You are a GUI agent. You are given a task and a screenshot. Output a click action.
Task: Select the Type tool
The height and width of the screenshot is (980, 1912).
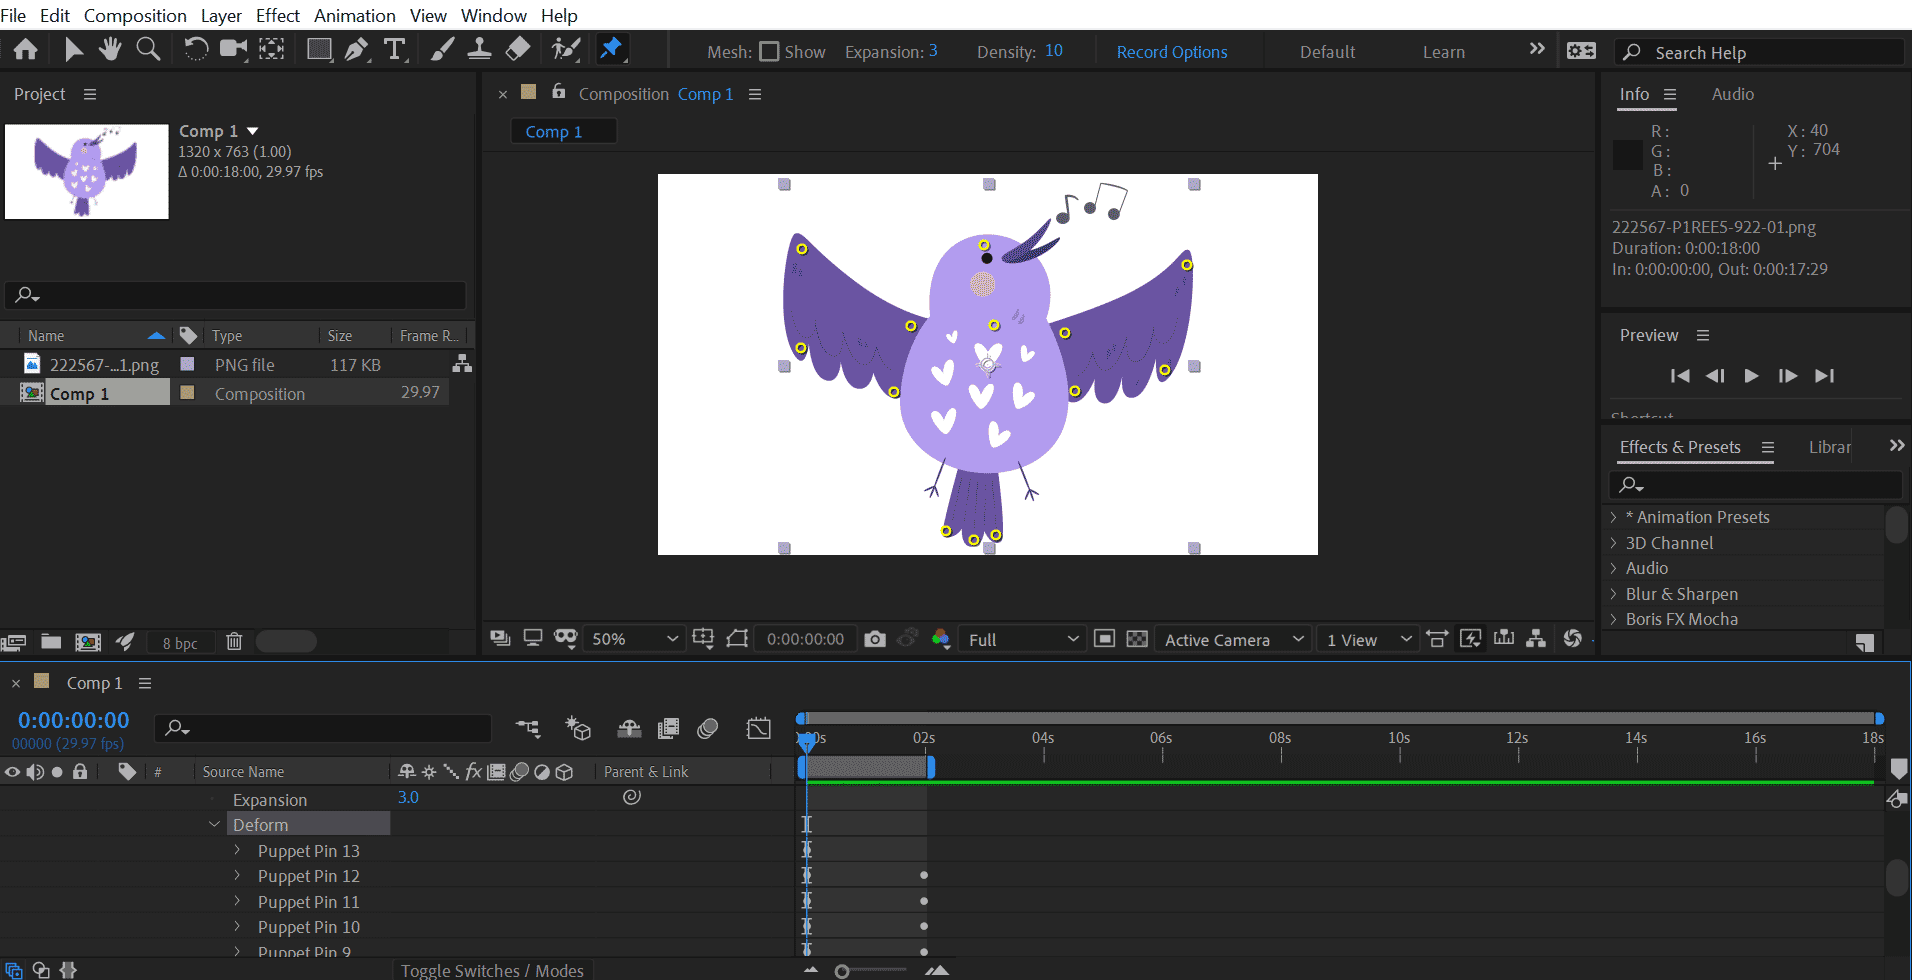point(395,49)
